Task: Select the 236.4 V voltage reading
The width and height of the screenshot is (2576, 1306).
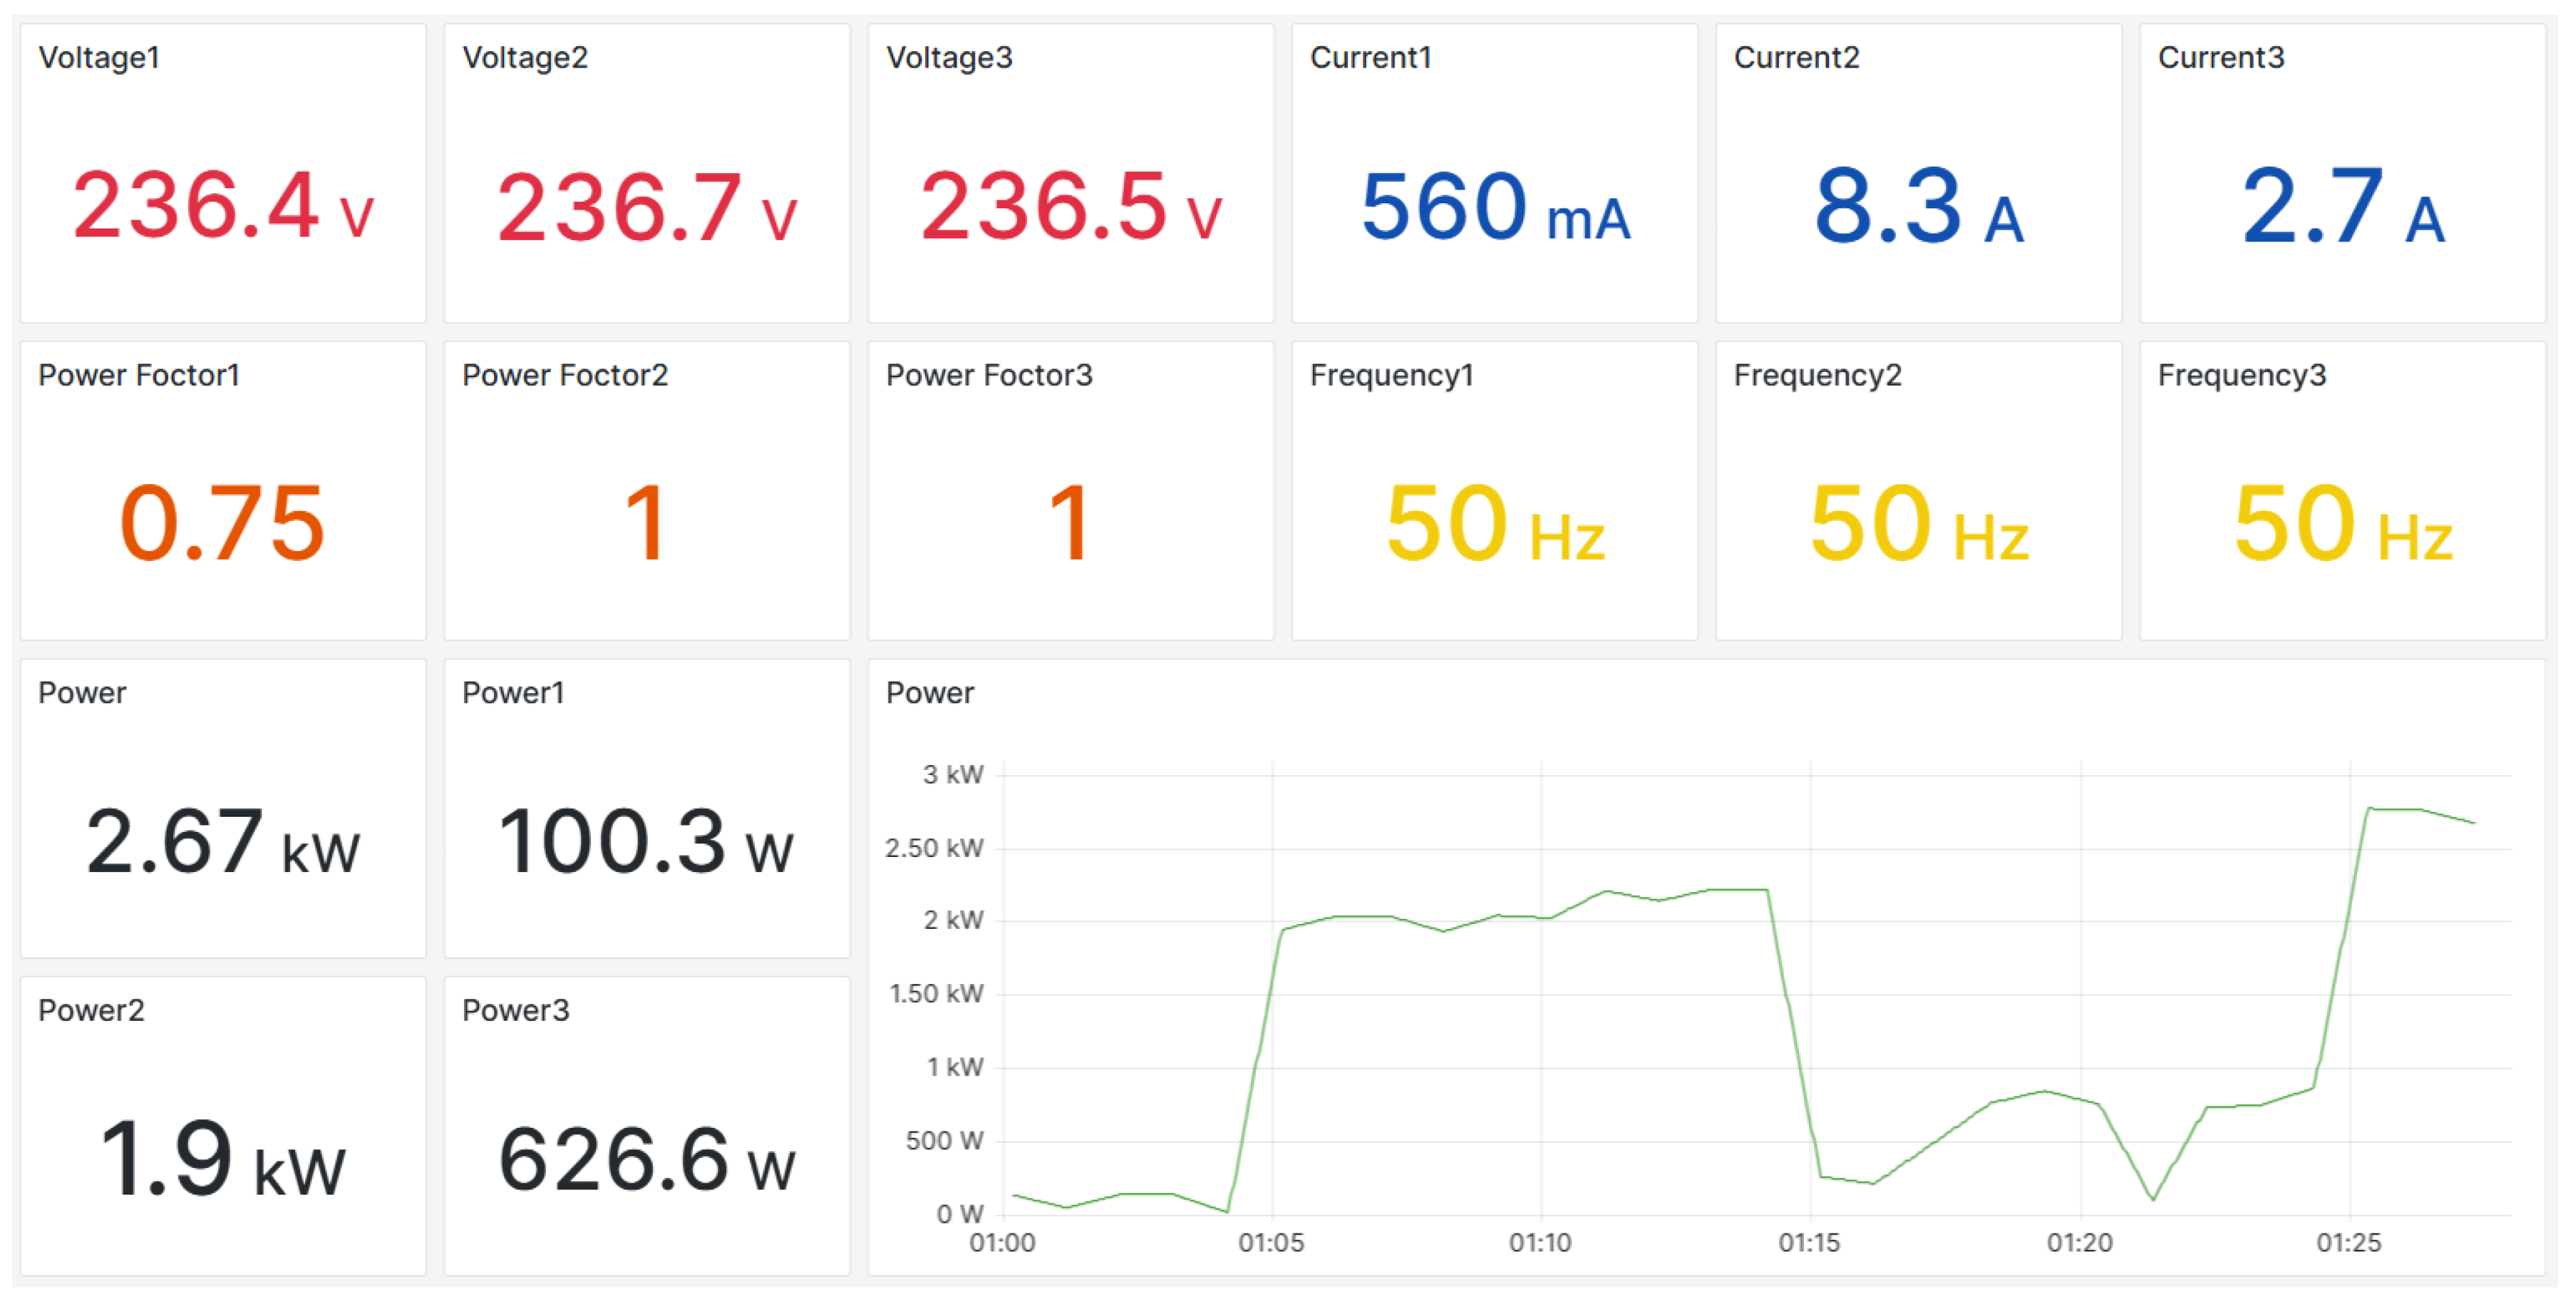Action: (223, 206)
